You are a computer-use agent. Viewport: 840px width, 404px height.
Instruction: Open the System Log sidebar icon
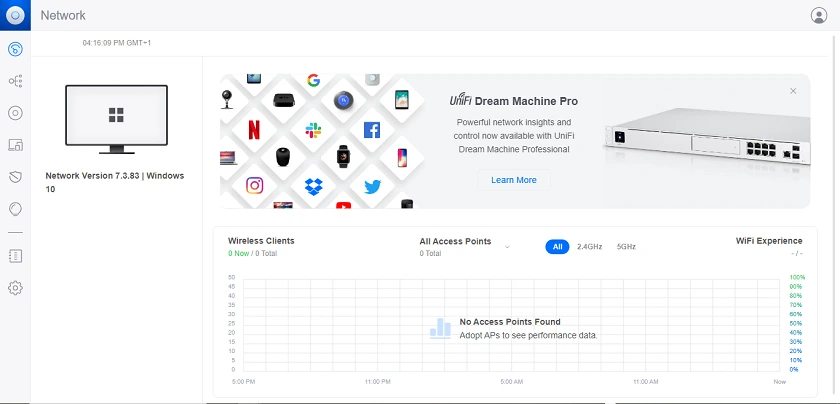pos(15,256)
